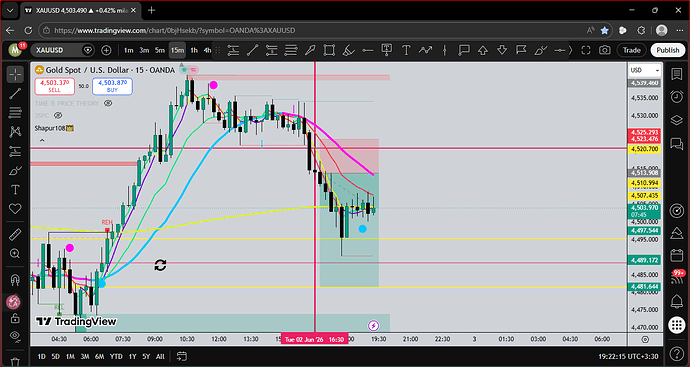This screenshot has width=690, height=367.
Task: Open a new browser tab
Action: (151, 10)
